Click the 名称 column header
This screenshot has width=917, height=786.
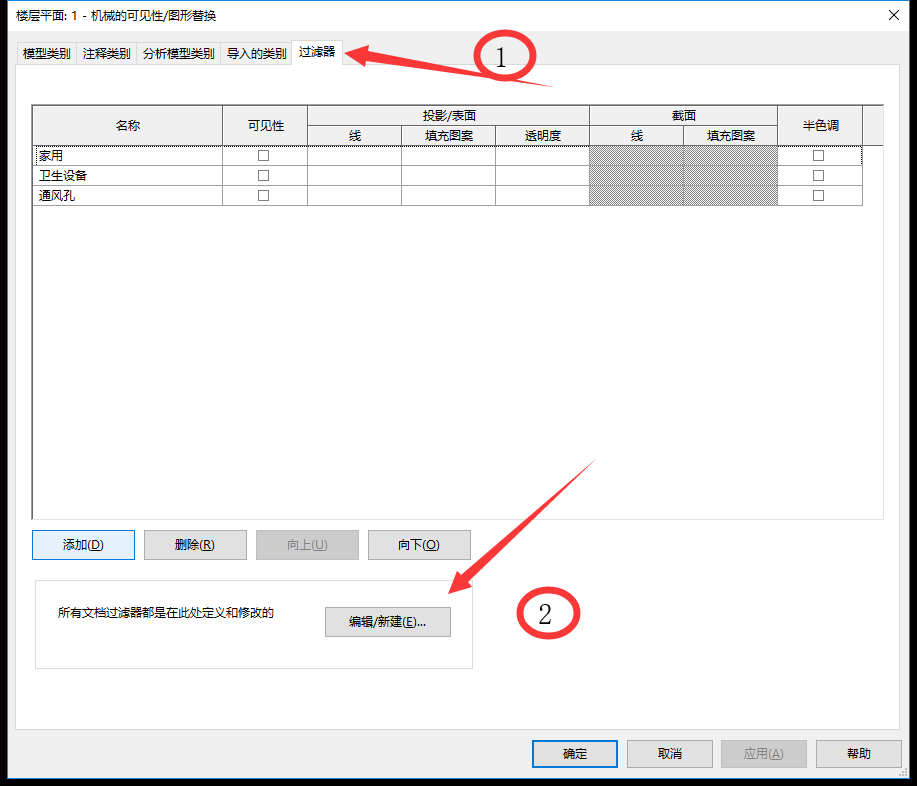(x=128, y=126)
